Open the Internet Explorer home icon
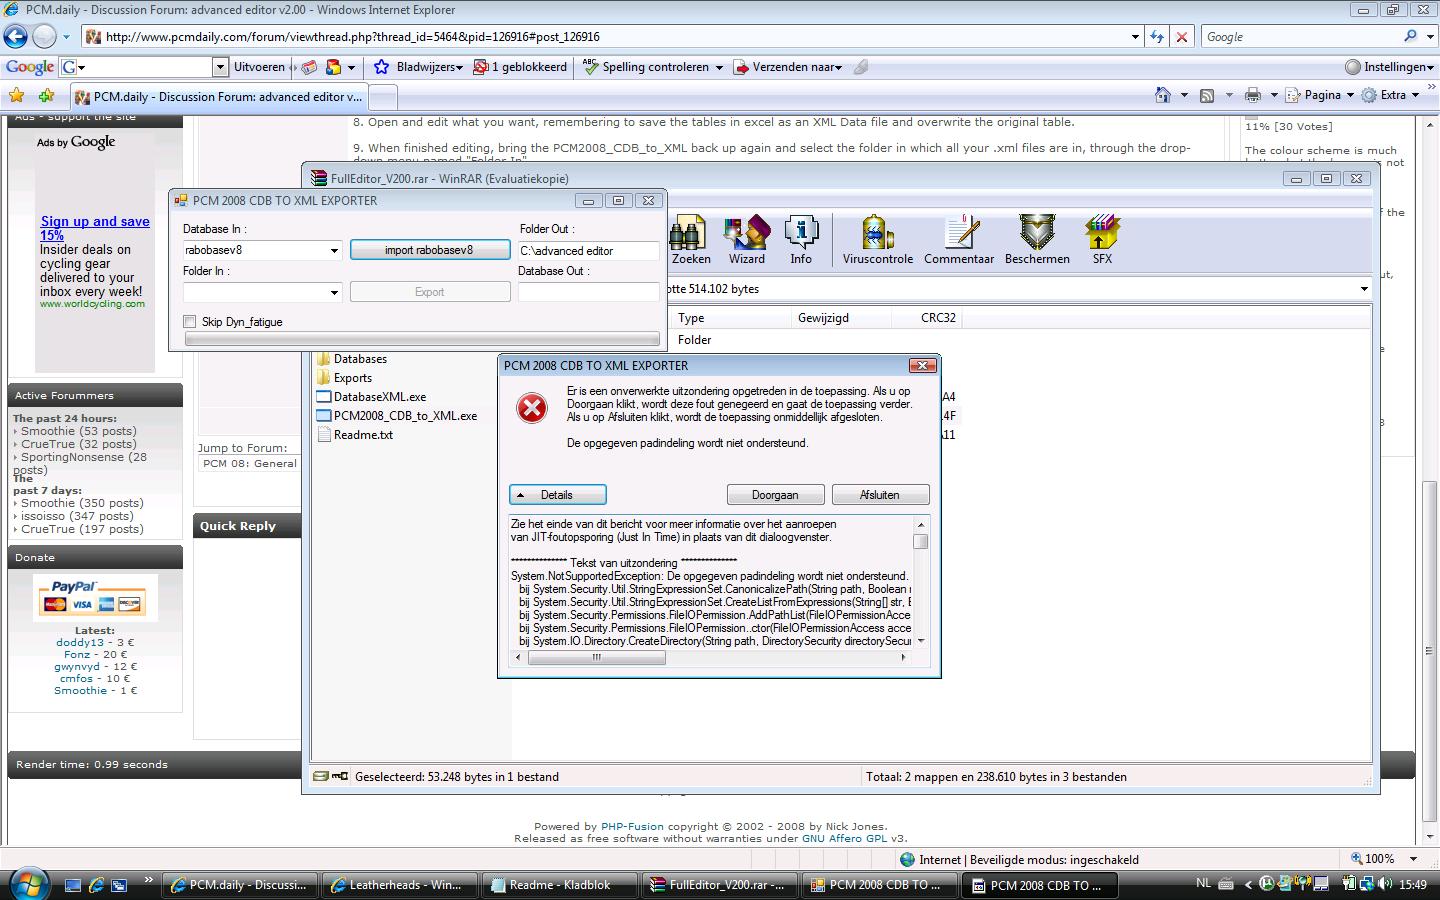Screen dimensions: 1440x900 (1162, 95)
